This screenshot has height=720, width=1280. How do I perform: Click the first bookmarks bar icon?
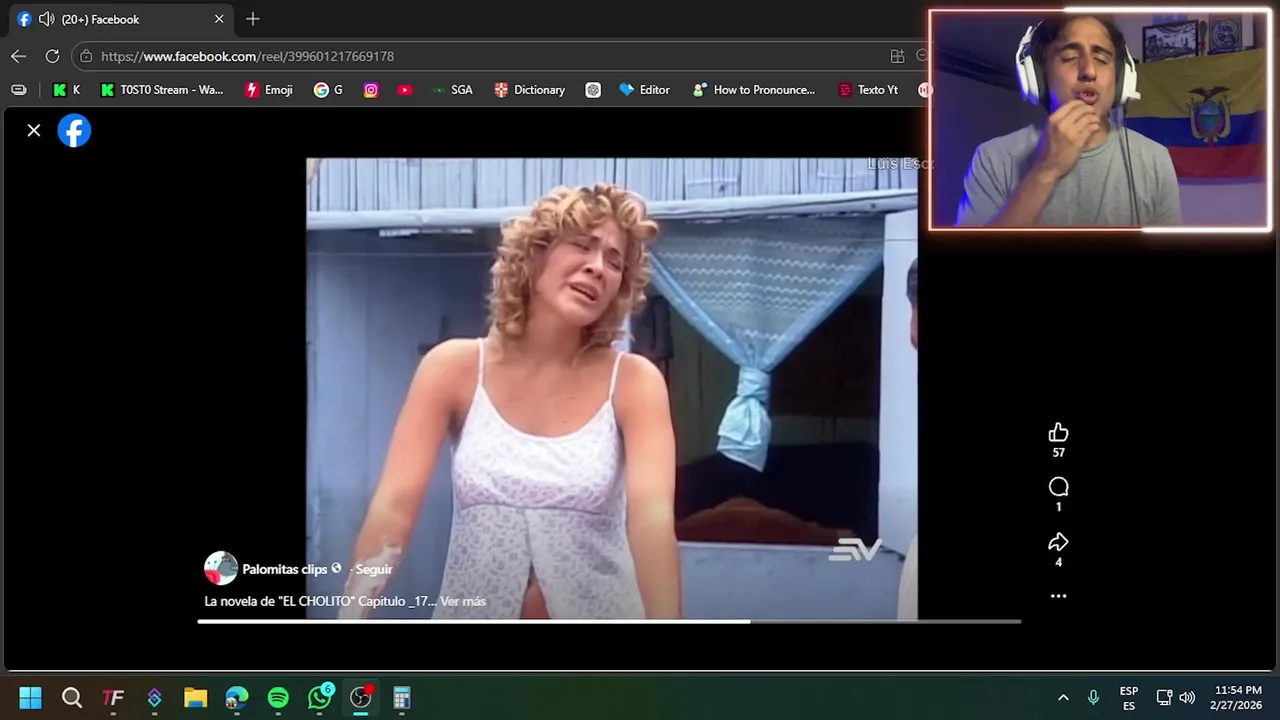[x=18, y=89]
